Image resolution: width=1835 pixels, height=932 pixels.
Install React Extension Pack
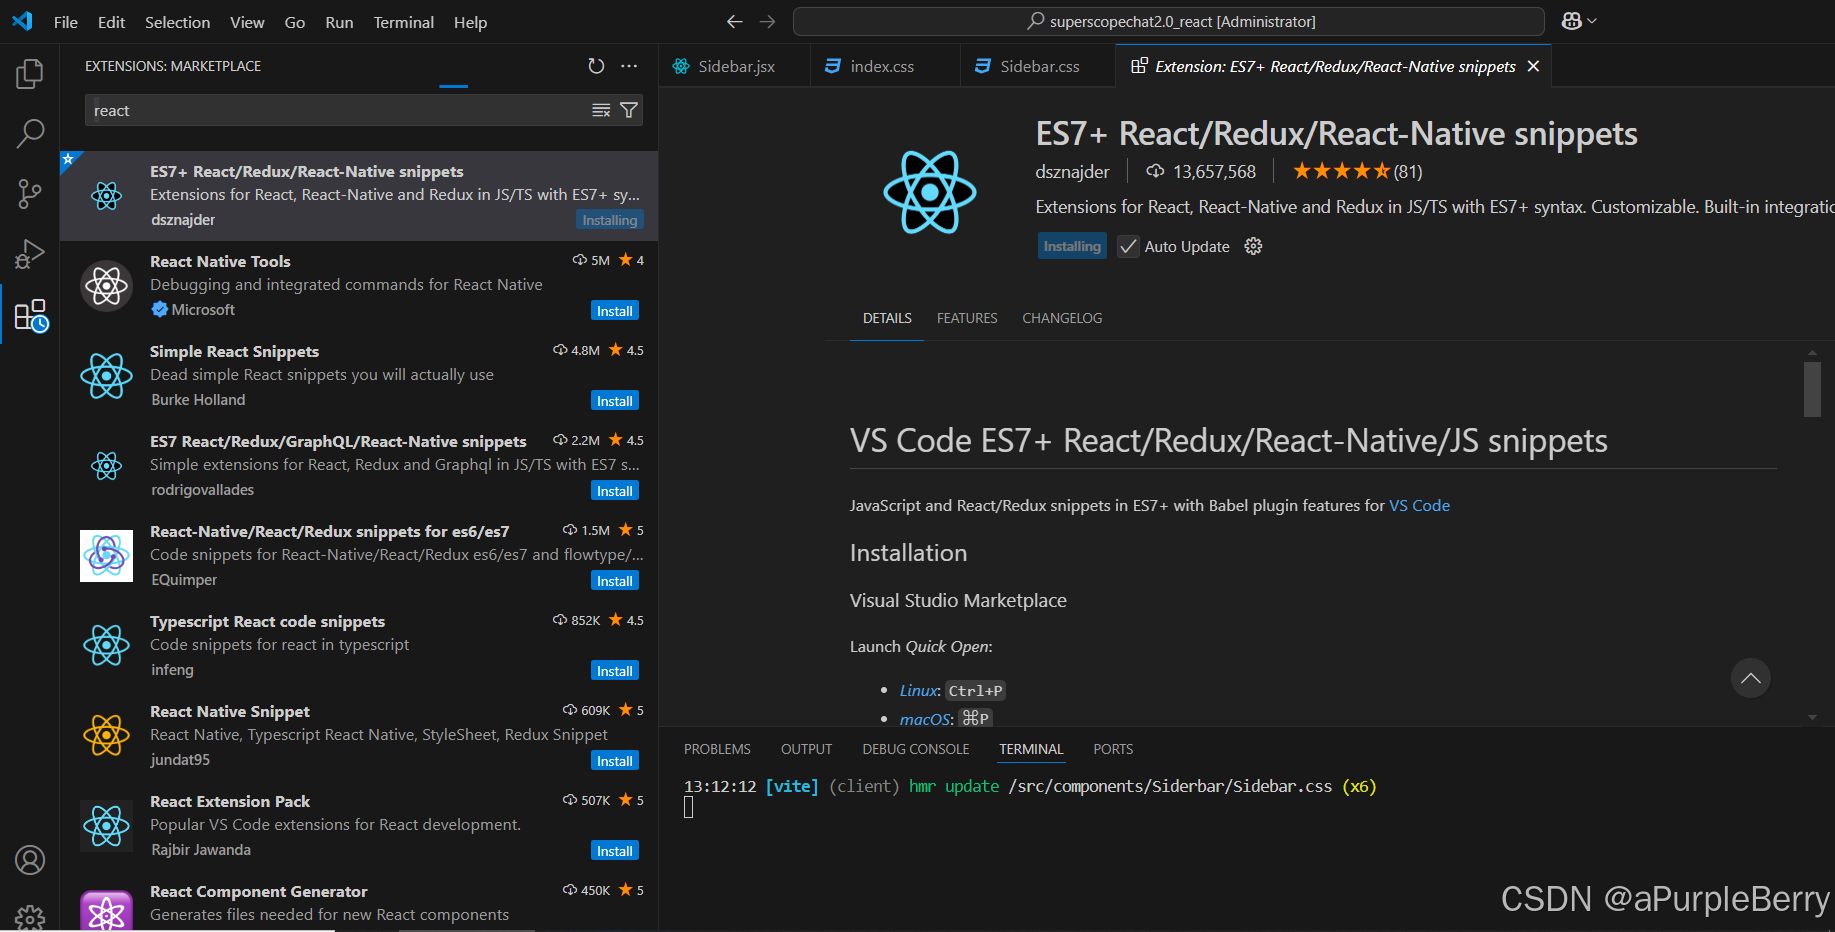point(614,851)
